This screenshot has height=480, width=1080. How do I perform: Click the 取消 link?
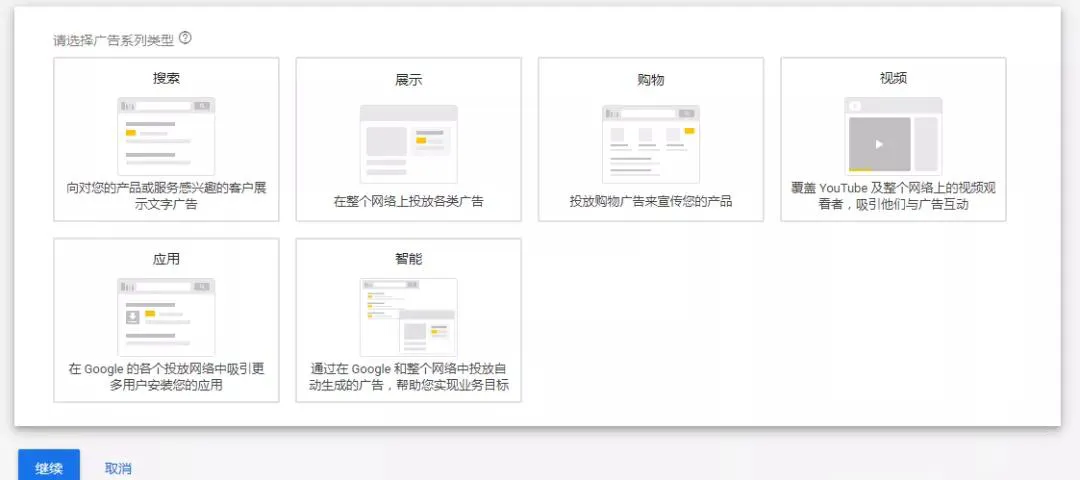118,468
